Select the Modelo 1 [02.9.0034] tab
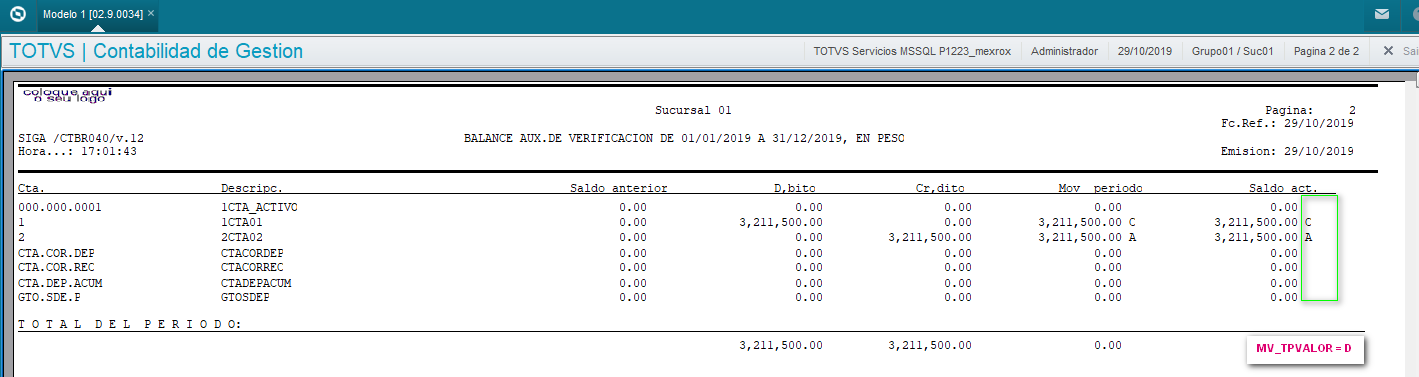1419x377 pixels. [x=98, y=14]
